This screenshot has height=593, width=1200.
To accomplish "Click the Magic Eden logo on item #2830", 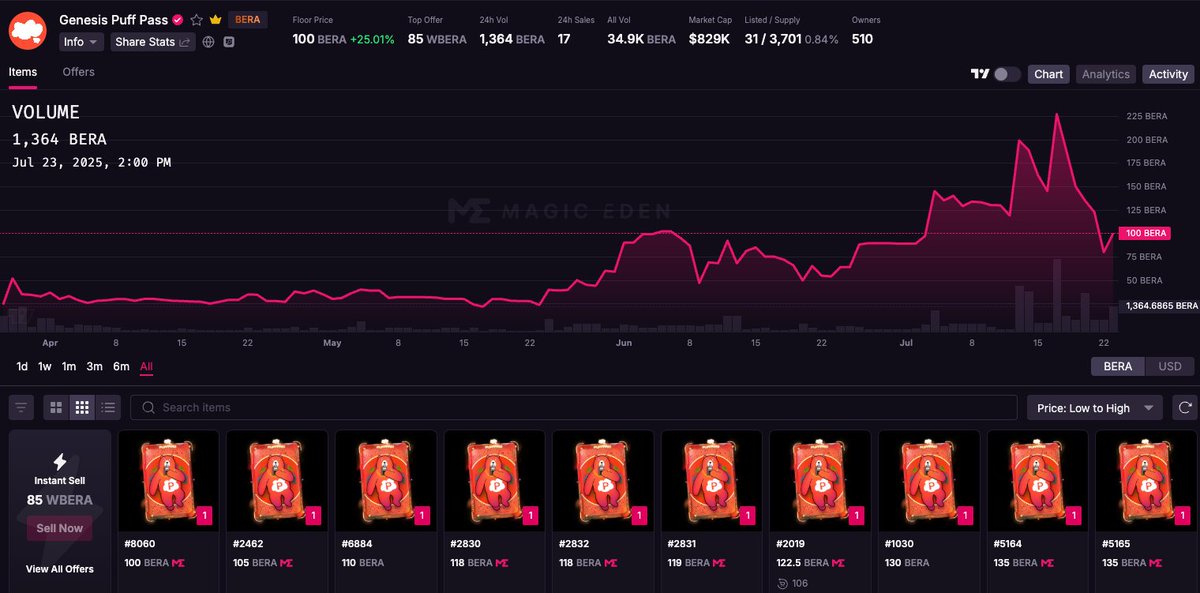I will pyautogui.click(x=503, y=563).
